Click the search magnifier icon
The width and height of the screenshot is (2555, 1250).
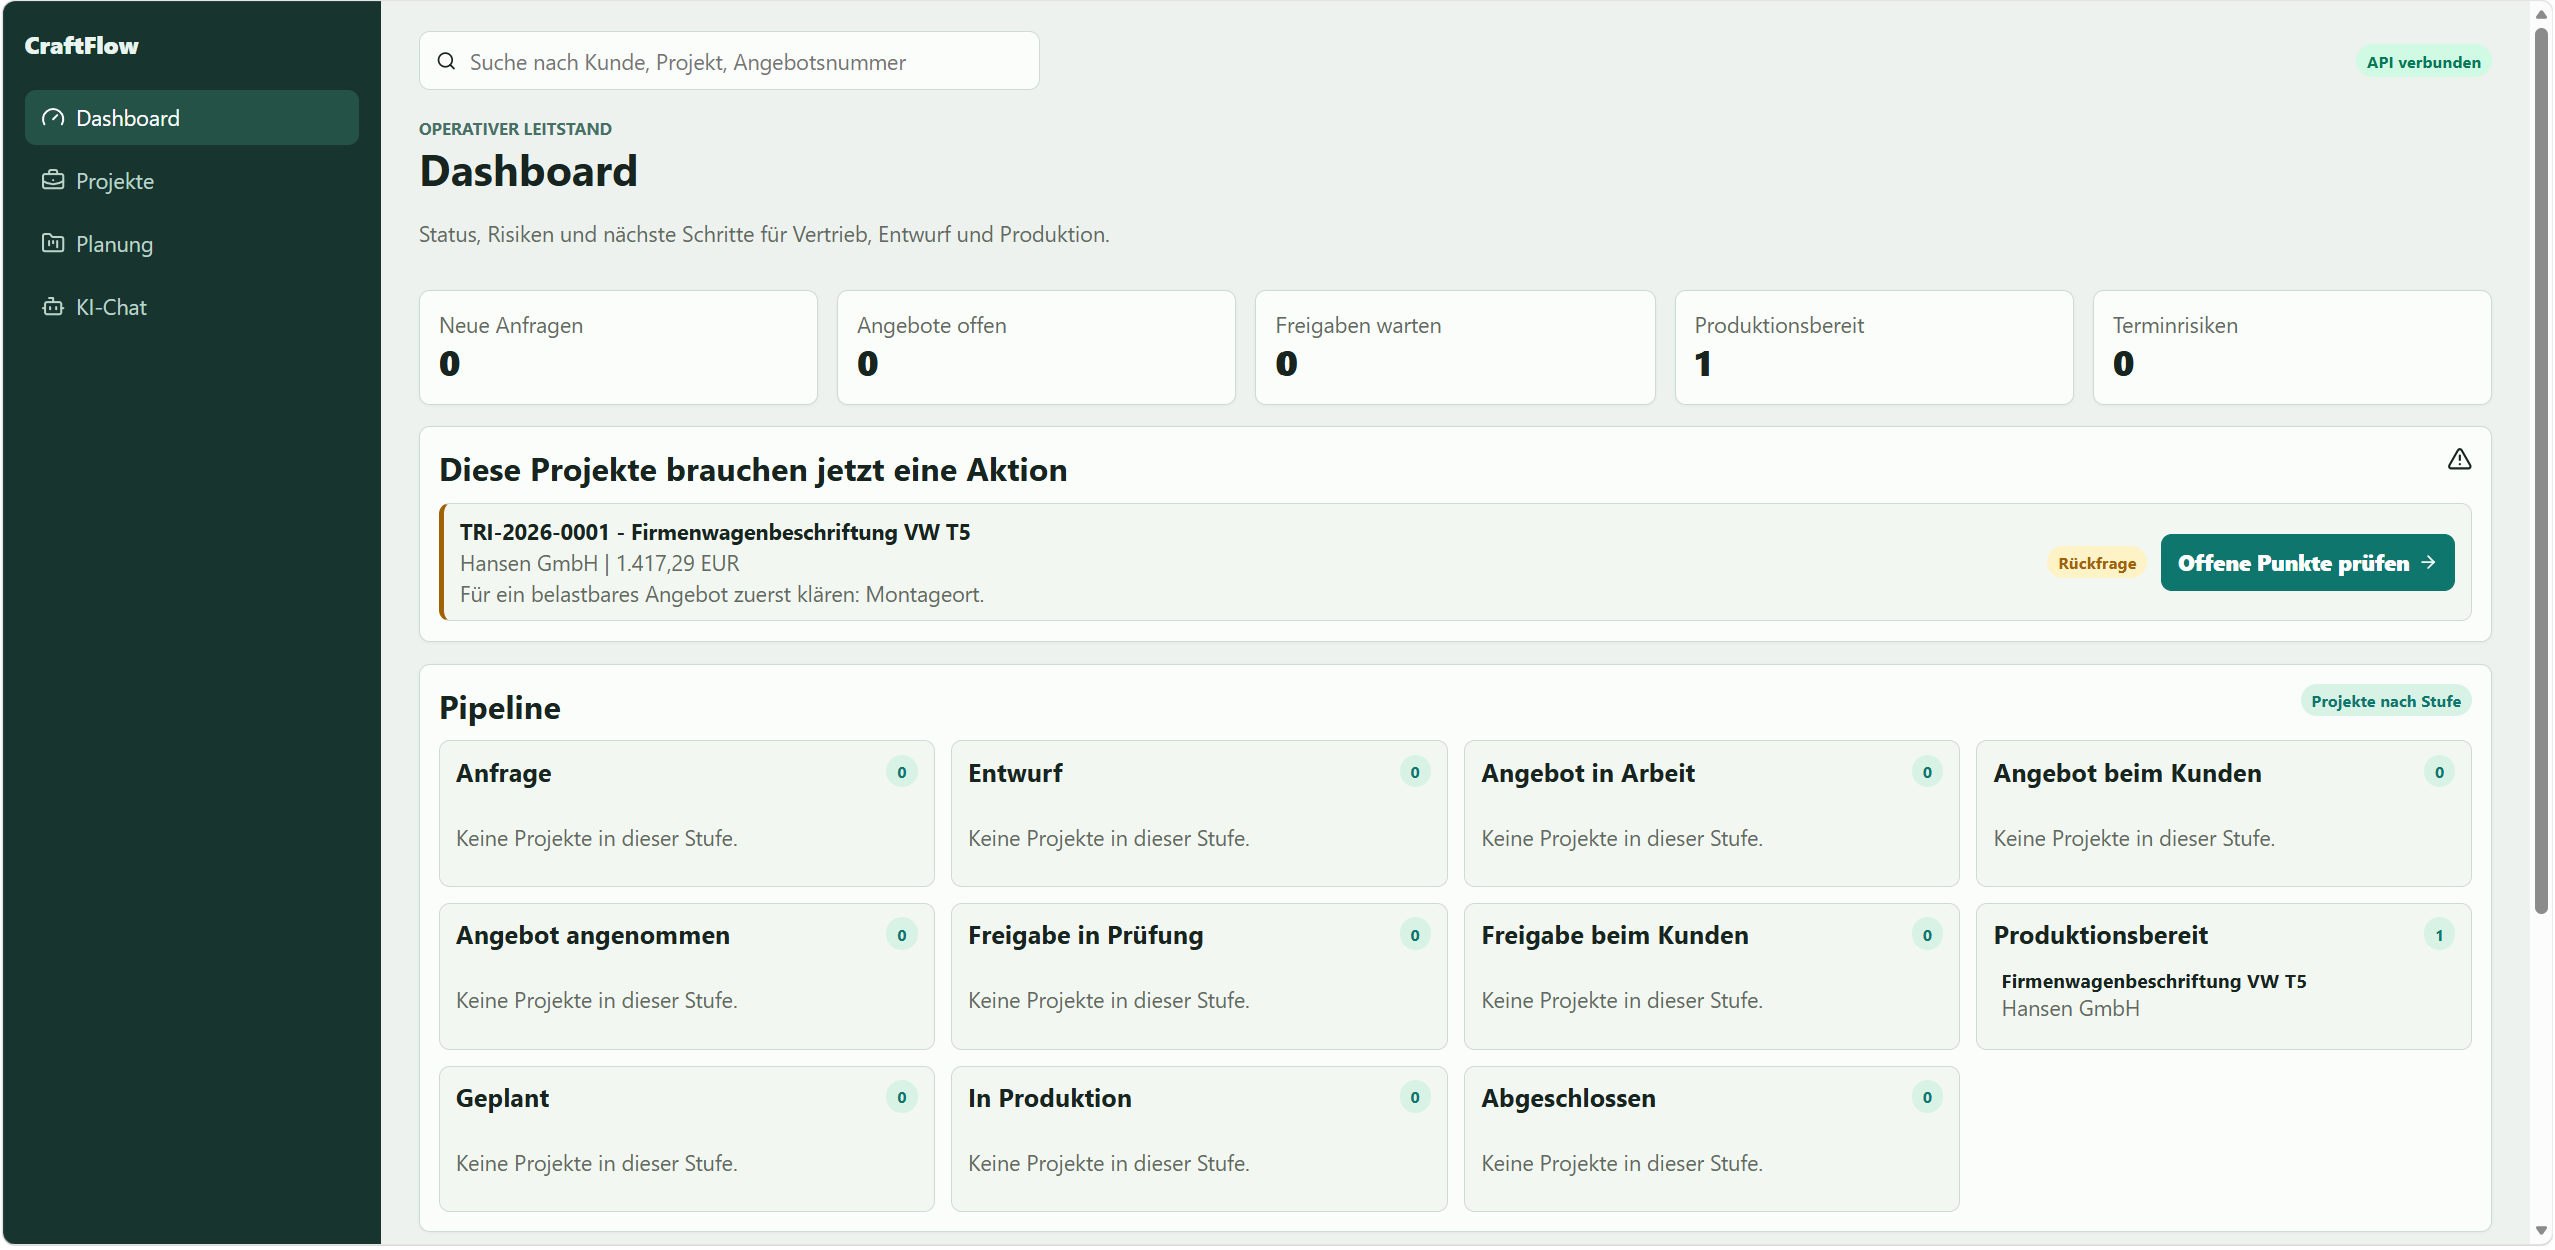coord(446,61)
